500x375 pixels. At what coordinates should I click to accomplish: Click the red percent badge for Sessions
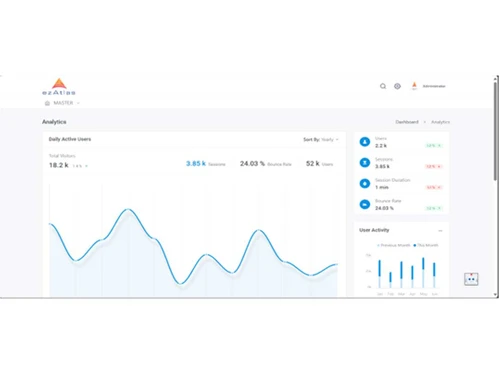434,166
